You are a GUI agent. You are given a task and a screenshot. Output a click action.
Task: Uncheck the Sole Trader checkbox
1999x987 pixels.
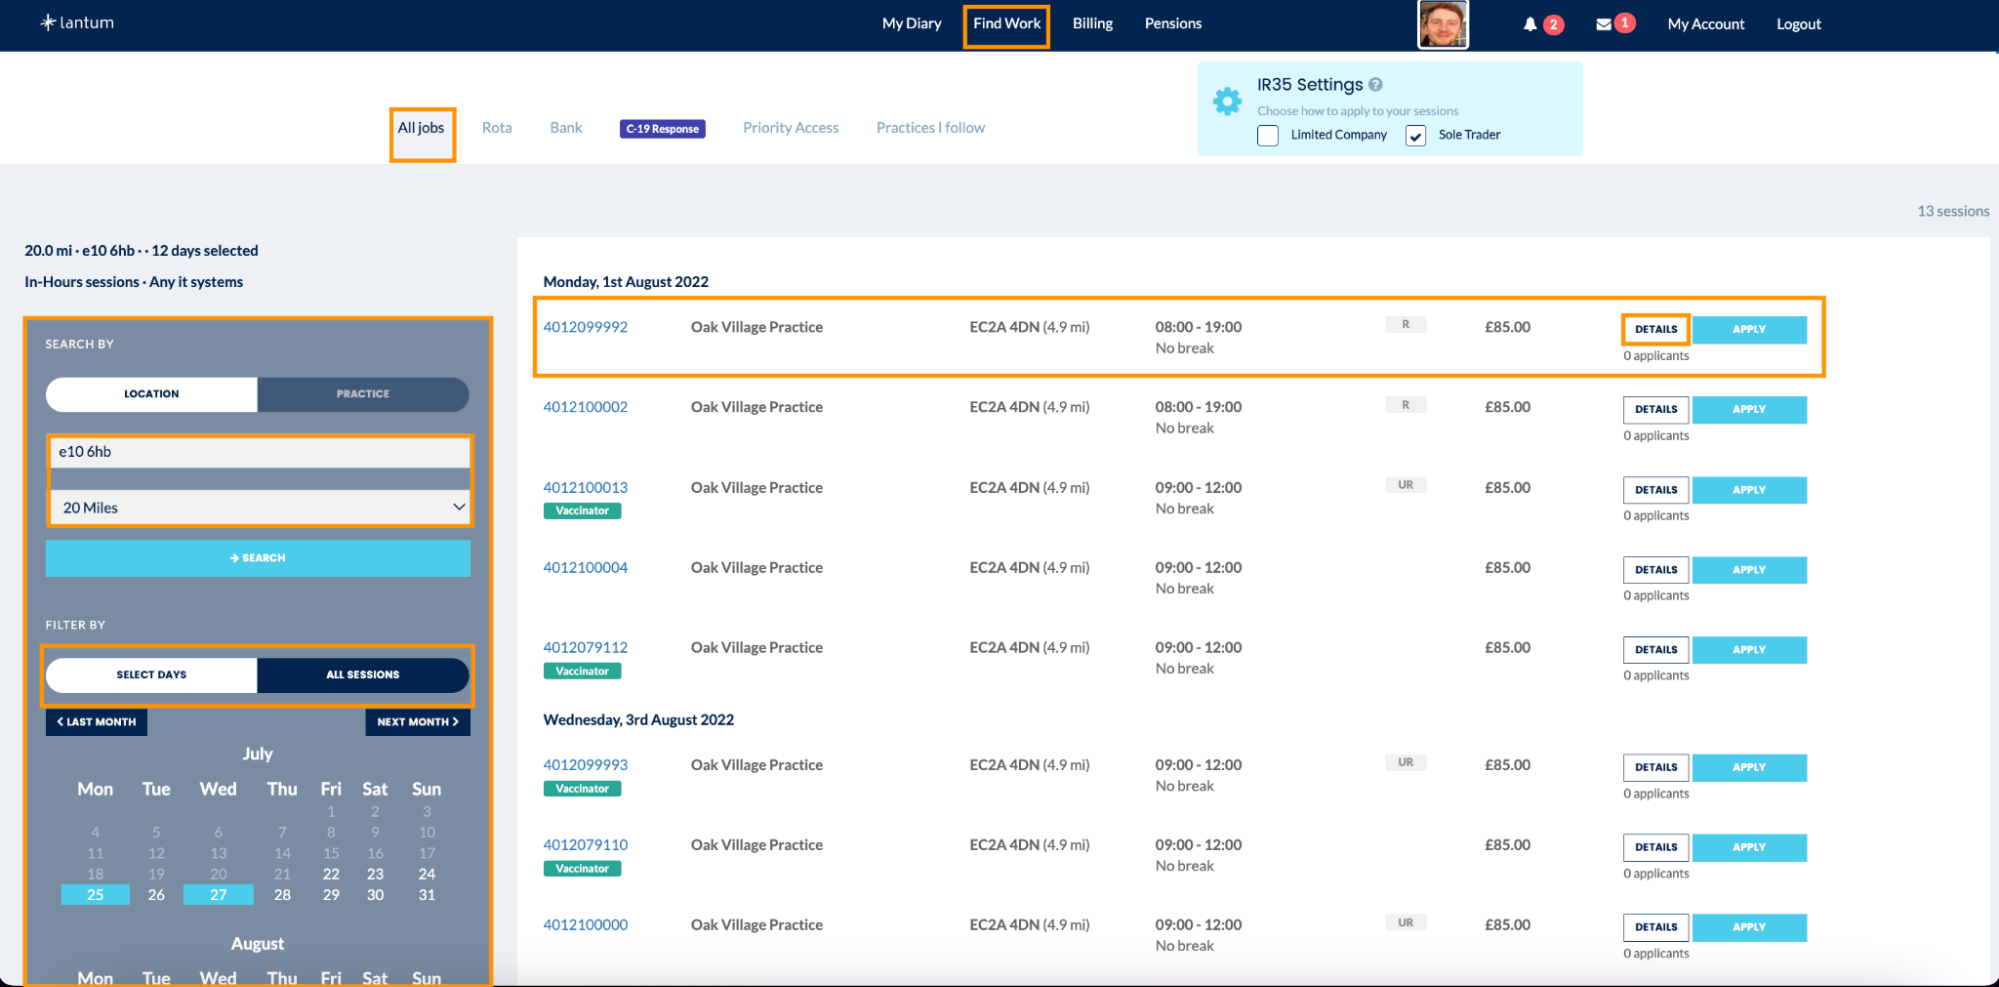pyautogui.click(x=1415, y=136)
